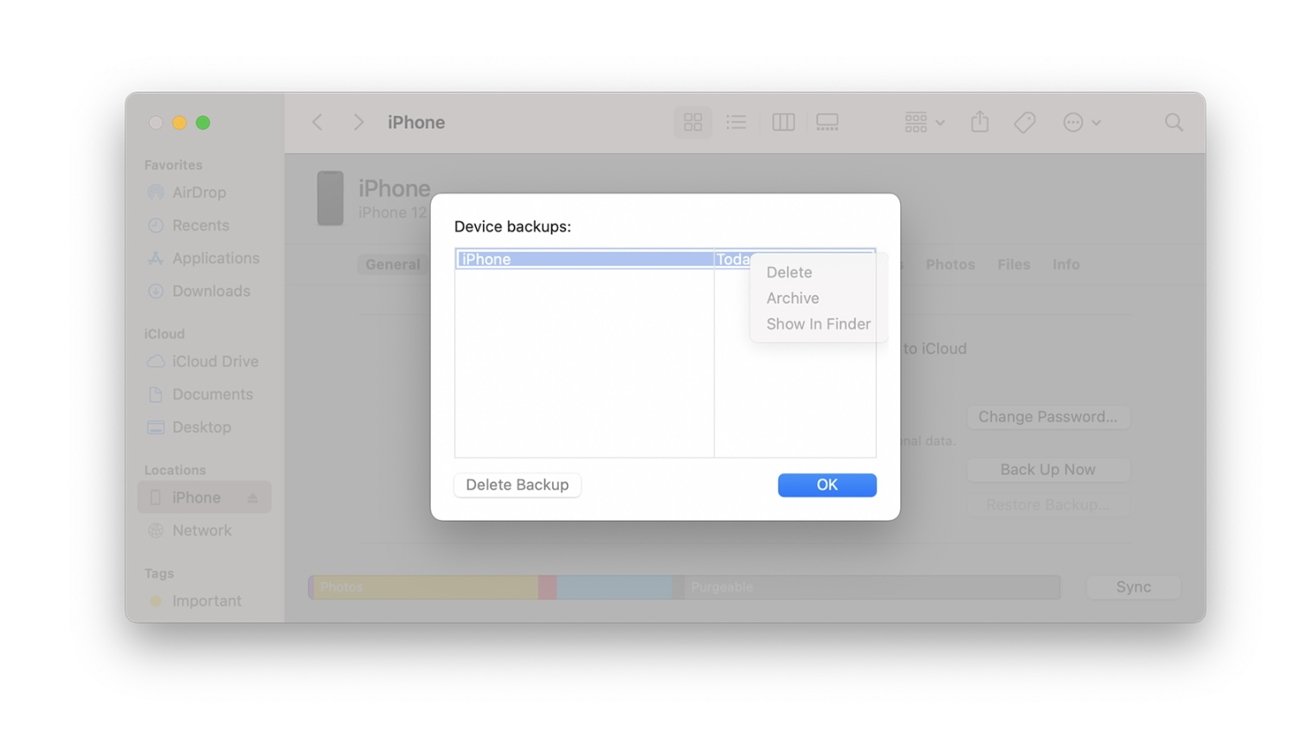
Task: Click the Share toolbar icon
Action: pyautogui.click(x=980, y=122)
